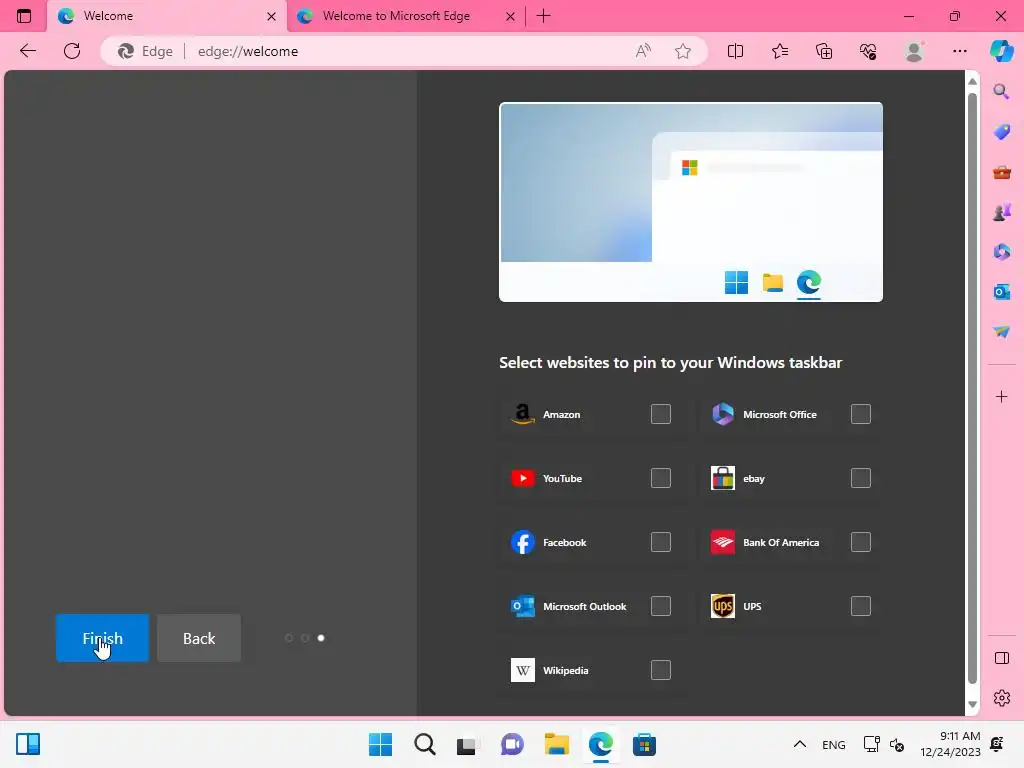Show hidden icons chevron in system tray
This screenshot has width=1024, height=768.
799,744
